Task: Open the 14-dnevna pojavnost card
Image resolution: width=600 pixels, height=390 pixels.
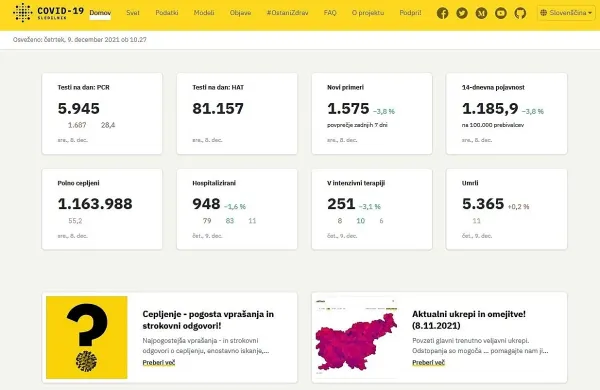Action: pyautogui.click(x=507, y=114)
